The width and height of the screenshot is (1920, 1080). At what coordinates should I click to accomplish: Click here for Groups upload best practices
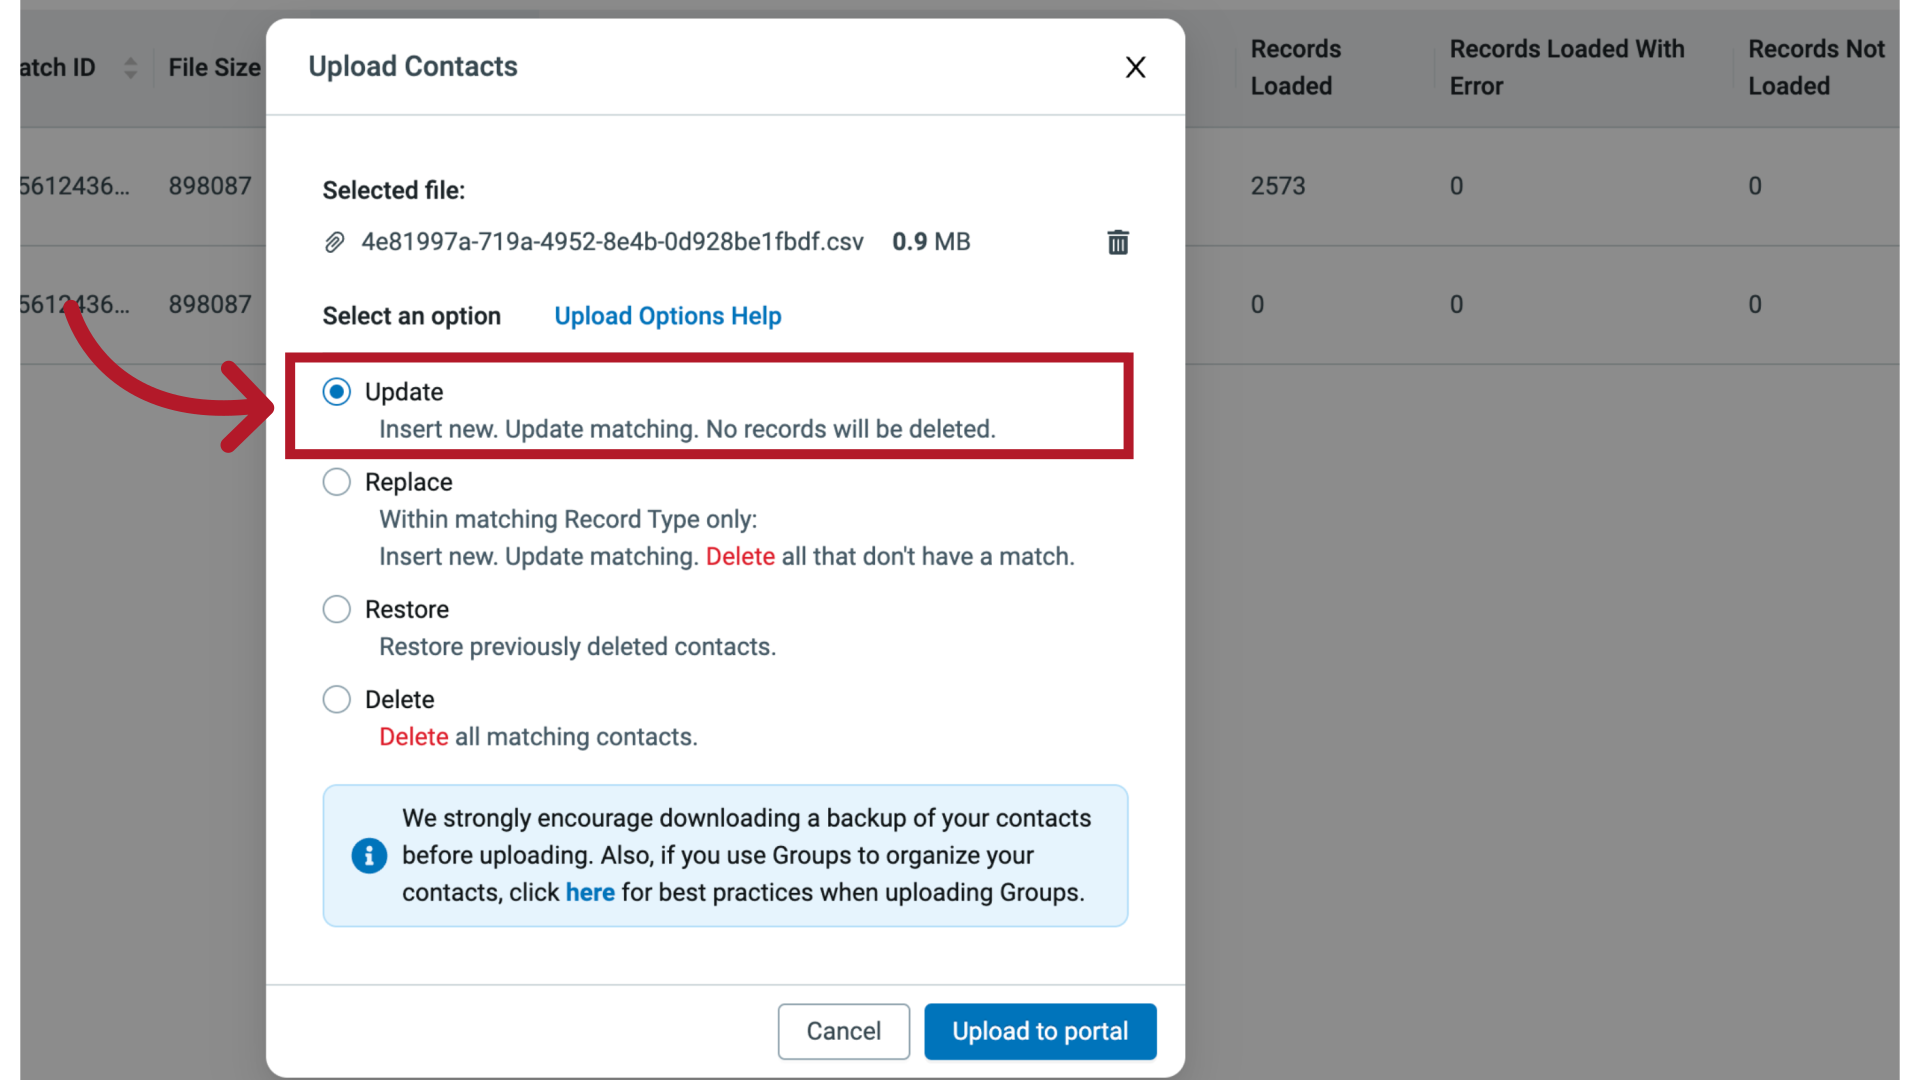point(590,892)
